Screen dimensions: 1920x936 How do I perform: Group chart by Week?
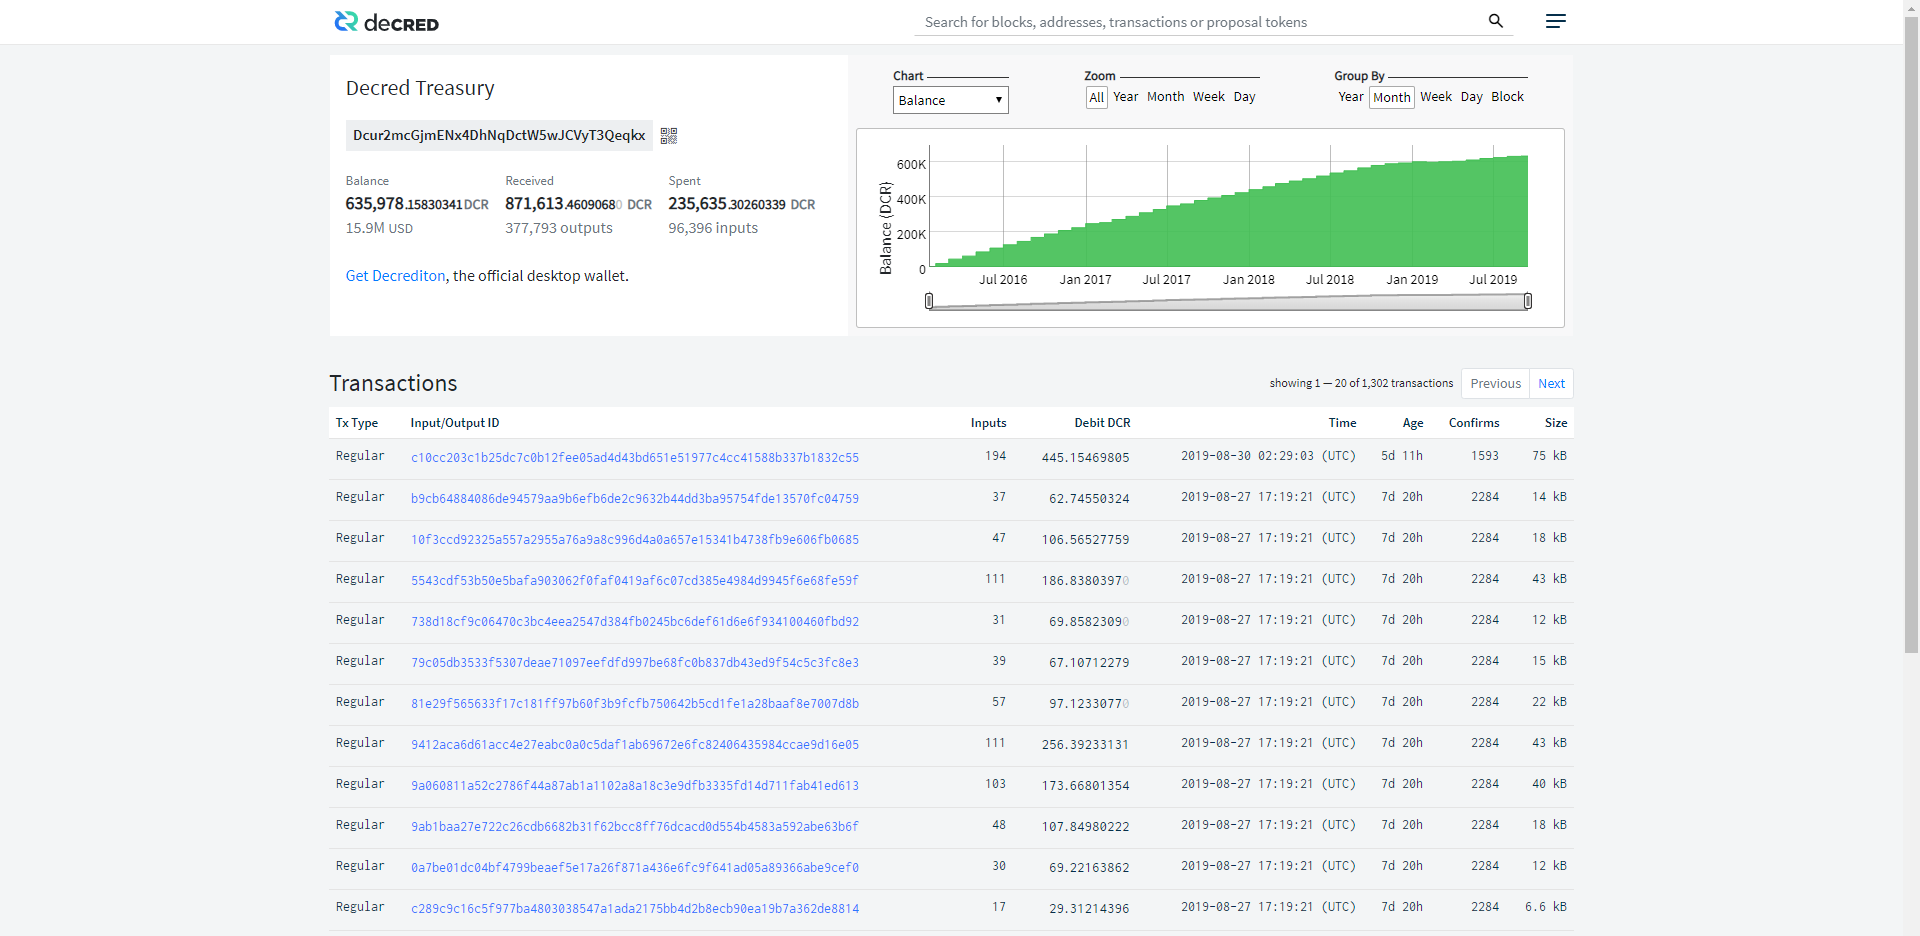(1436, 97)
